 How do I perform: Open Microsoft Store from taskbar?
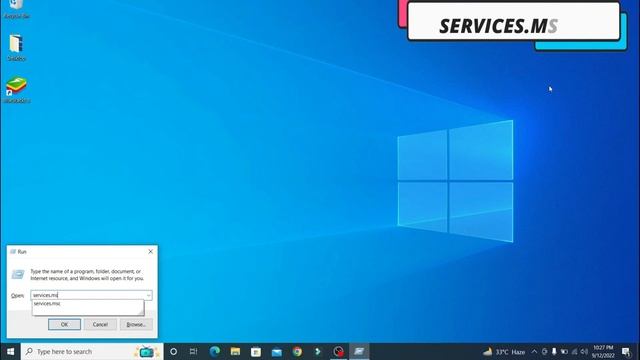click(256, 351)
